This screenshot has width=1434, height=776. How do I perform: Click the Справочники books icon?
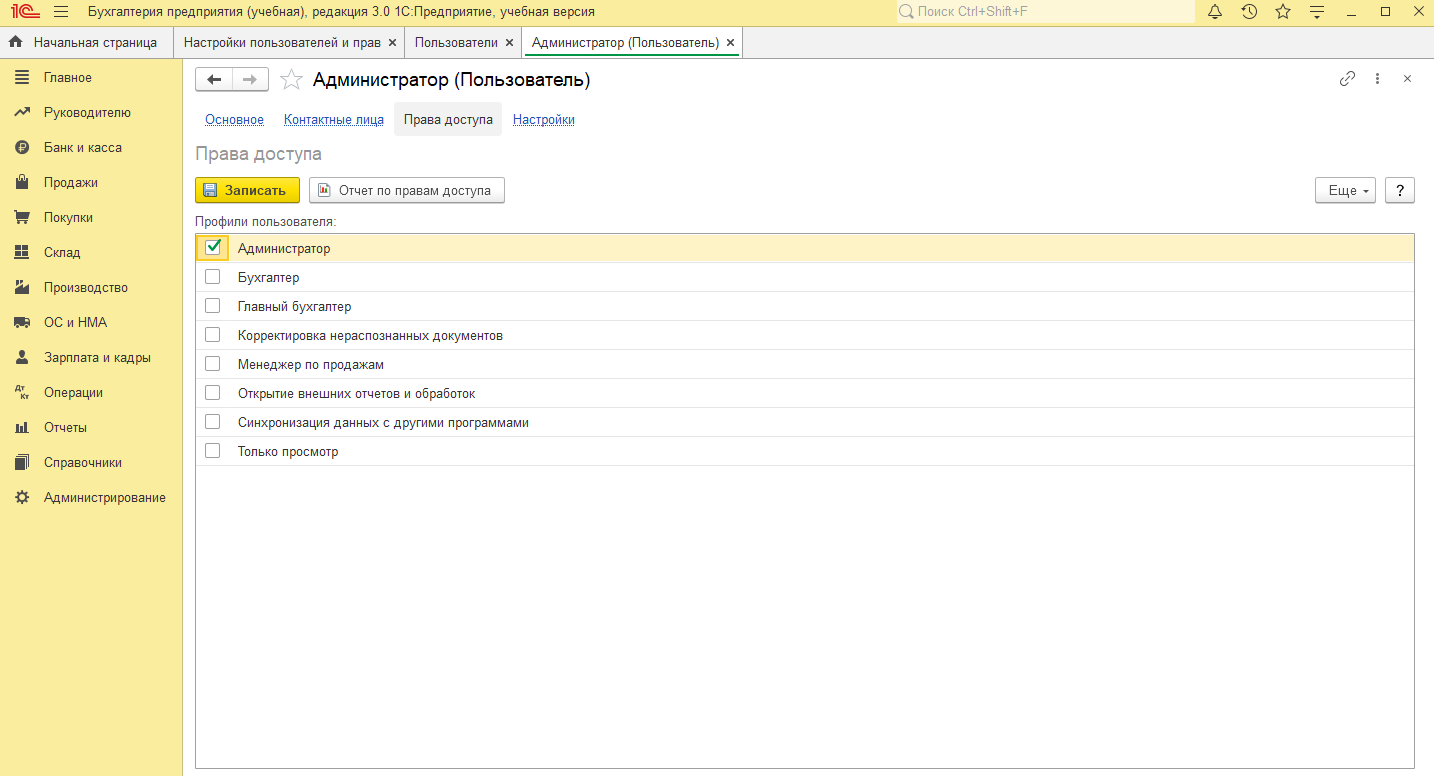point(22,463)
